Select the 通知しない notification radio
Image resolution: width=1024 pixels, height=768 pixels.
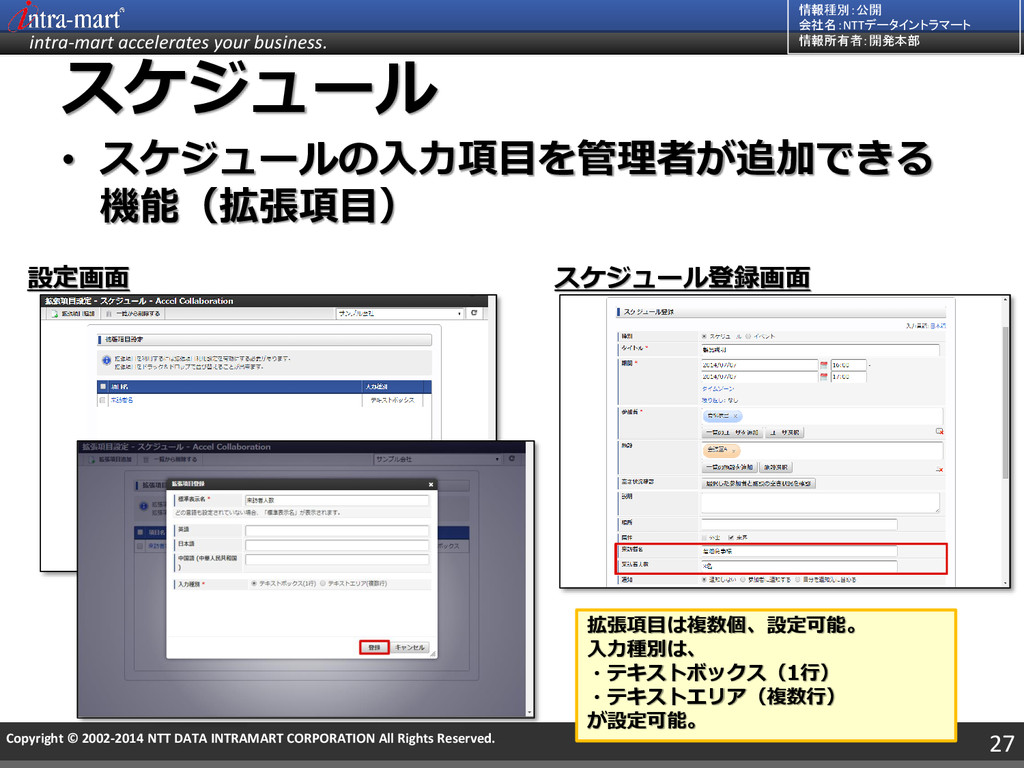click(x=705, y=579)
